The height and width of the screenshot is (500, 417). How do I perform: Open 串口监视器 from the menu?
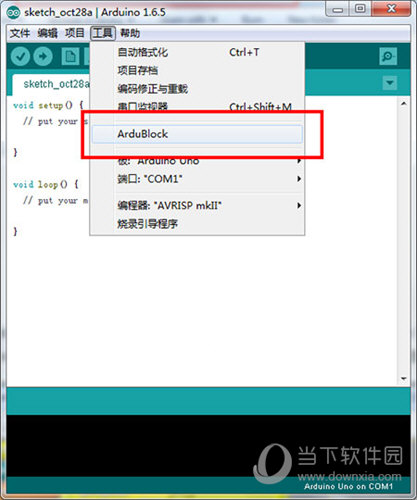click(x=197, y=106)
